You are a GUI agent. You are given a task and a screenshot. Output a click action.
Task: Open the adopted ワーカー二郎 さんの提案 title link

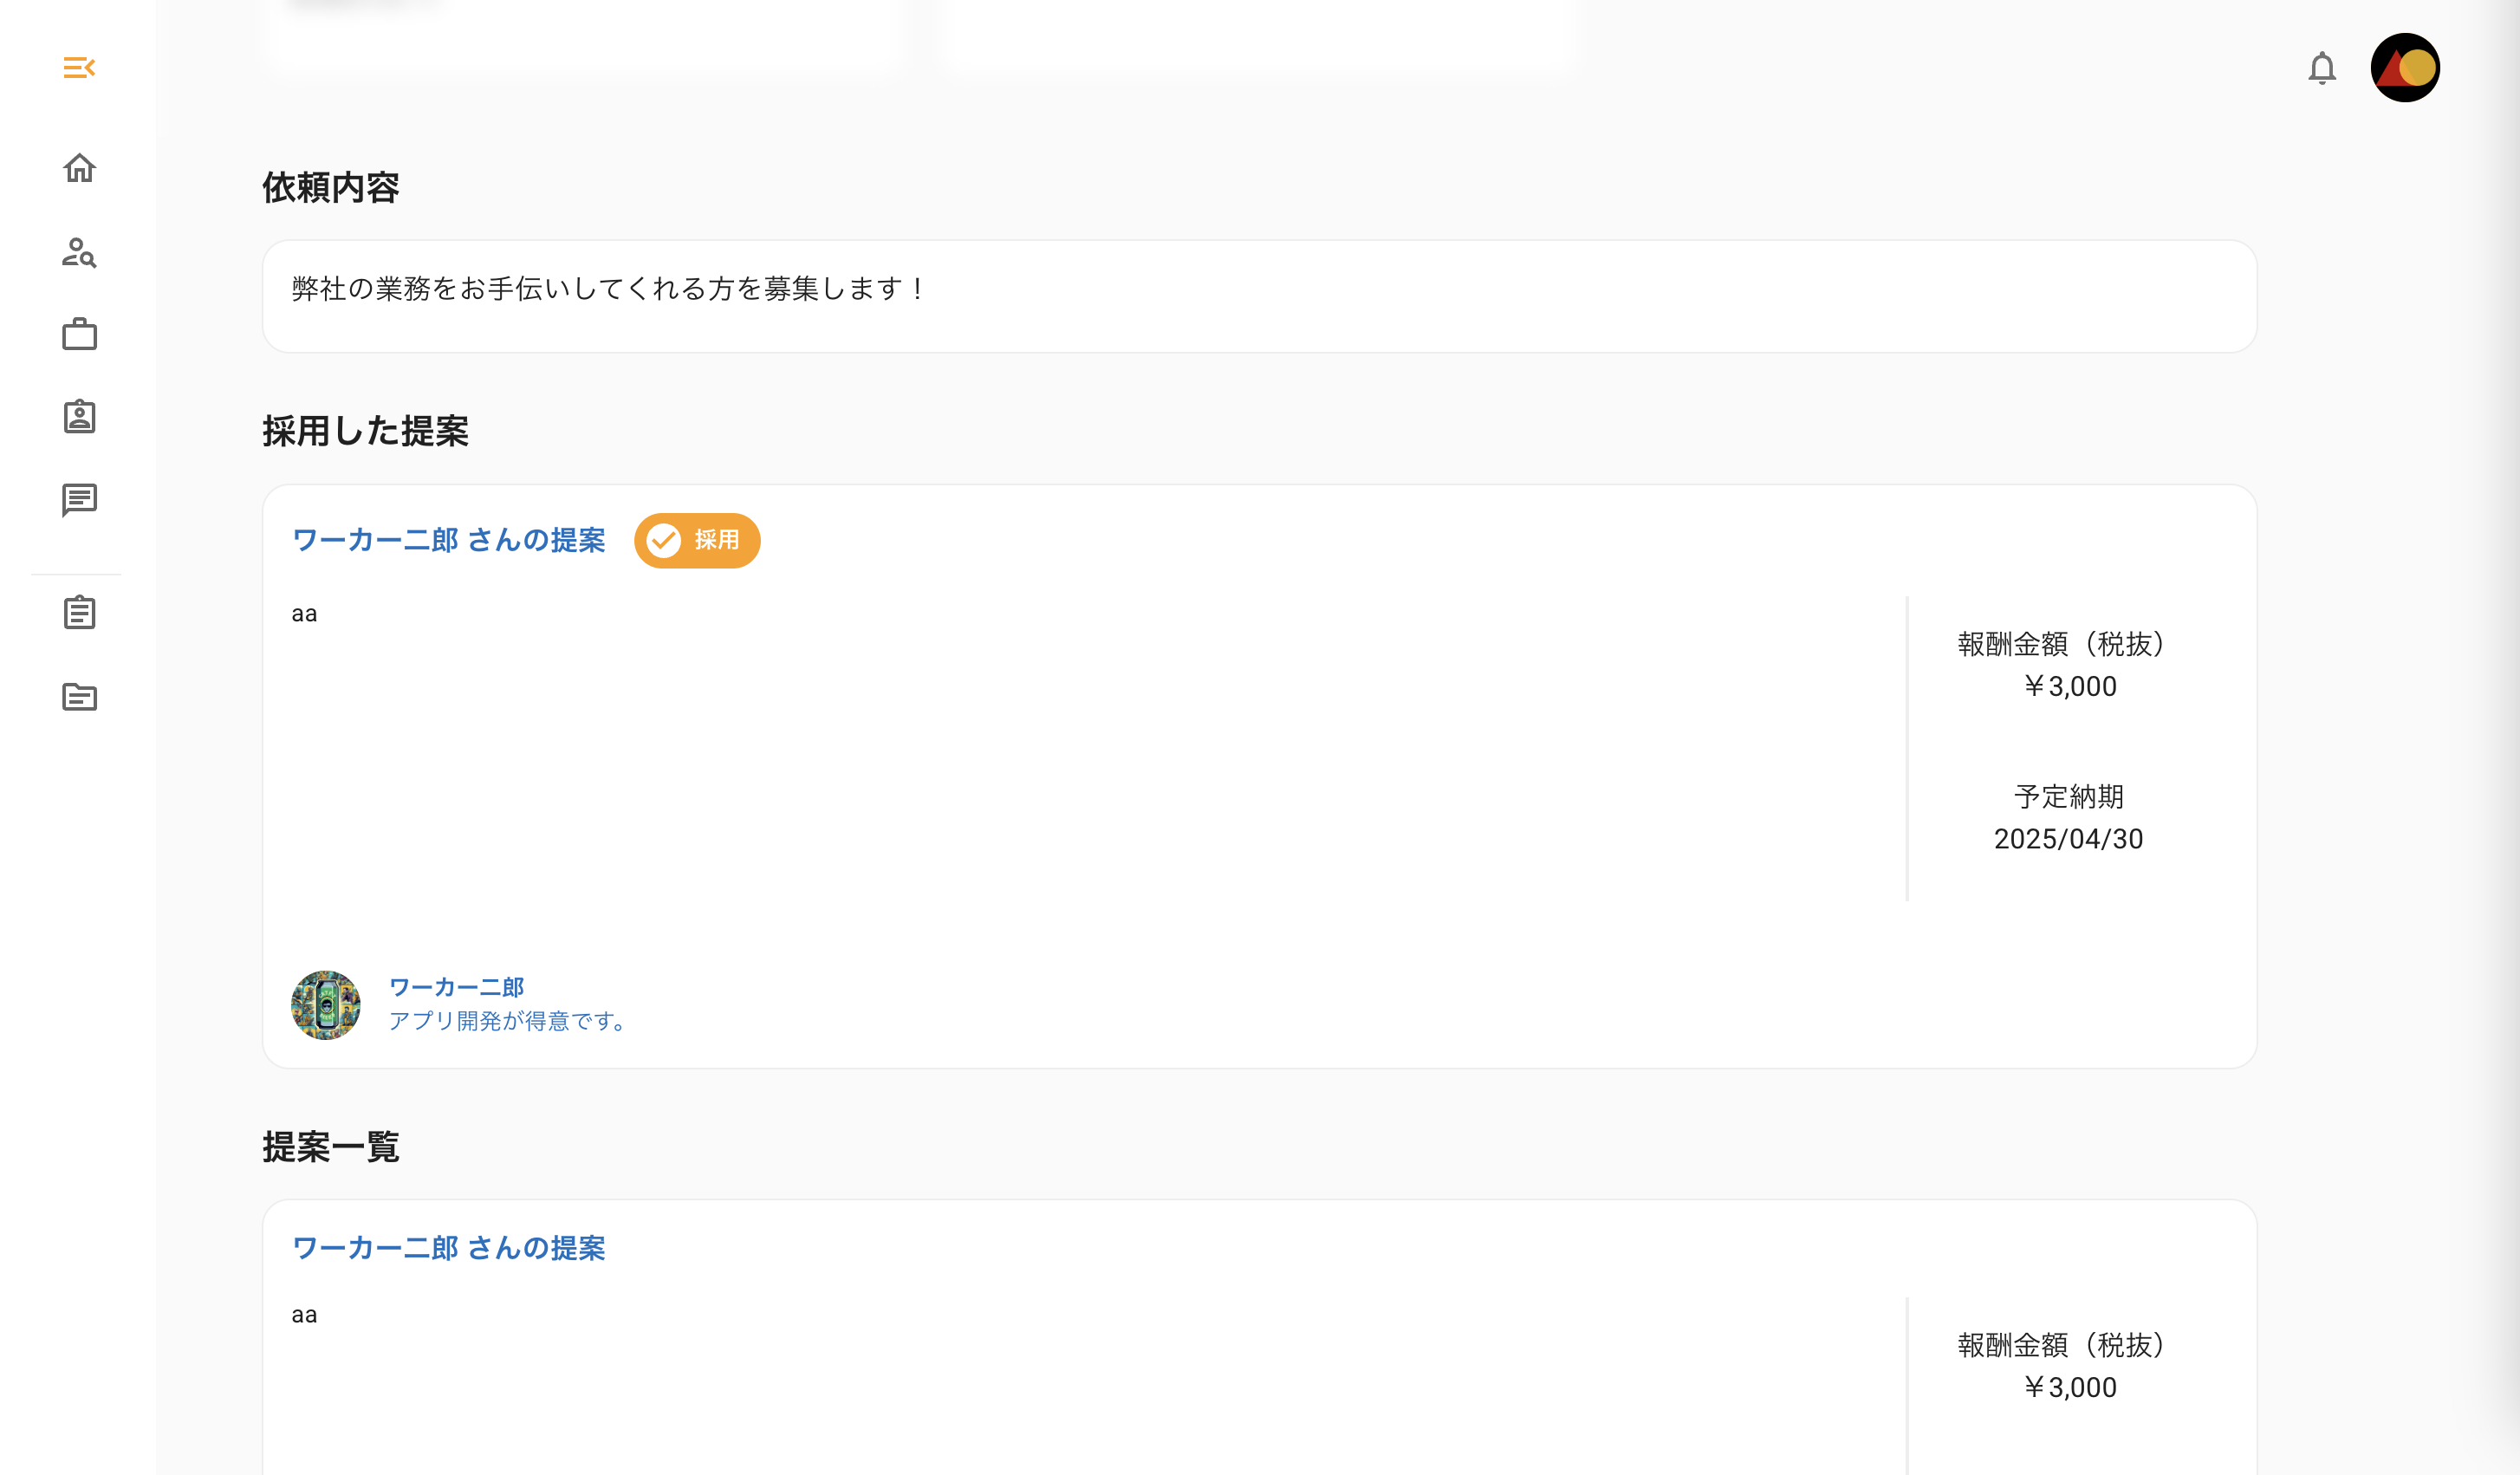point(449,540)
